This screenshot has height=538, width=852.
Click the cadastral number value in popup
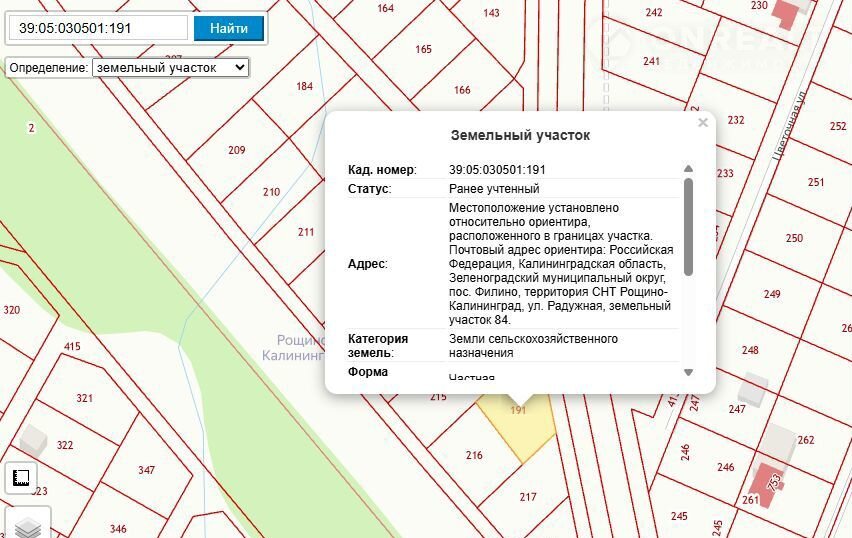click(497, 169)
